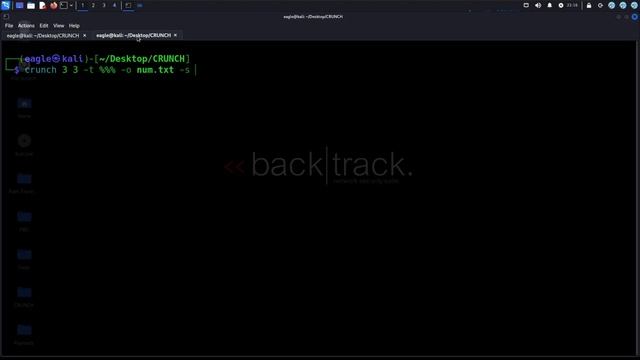Select the active terminal window taskbar button
This screenshot has width=640, height=360.
128,5
